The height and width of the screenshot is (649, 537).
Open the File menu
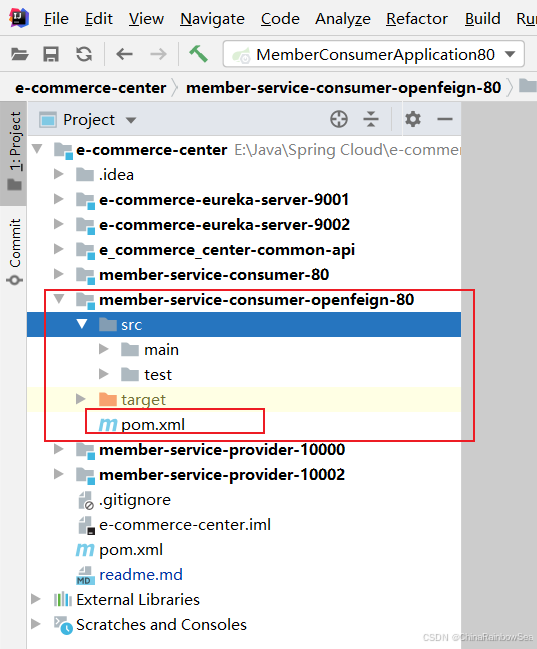click(56, 19)
